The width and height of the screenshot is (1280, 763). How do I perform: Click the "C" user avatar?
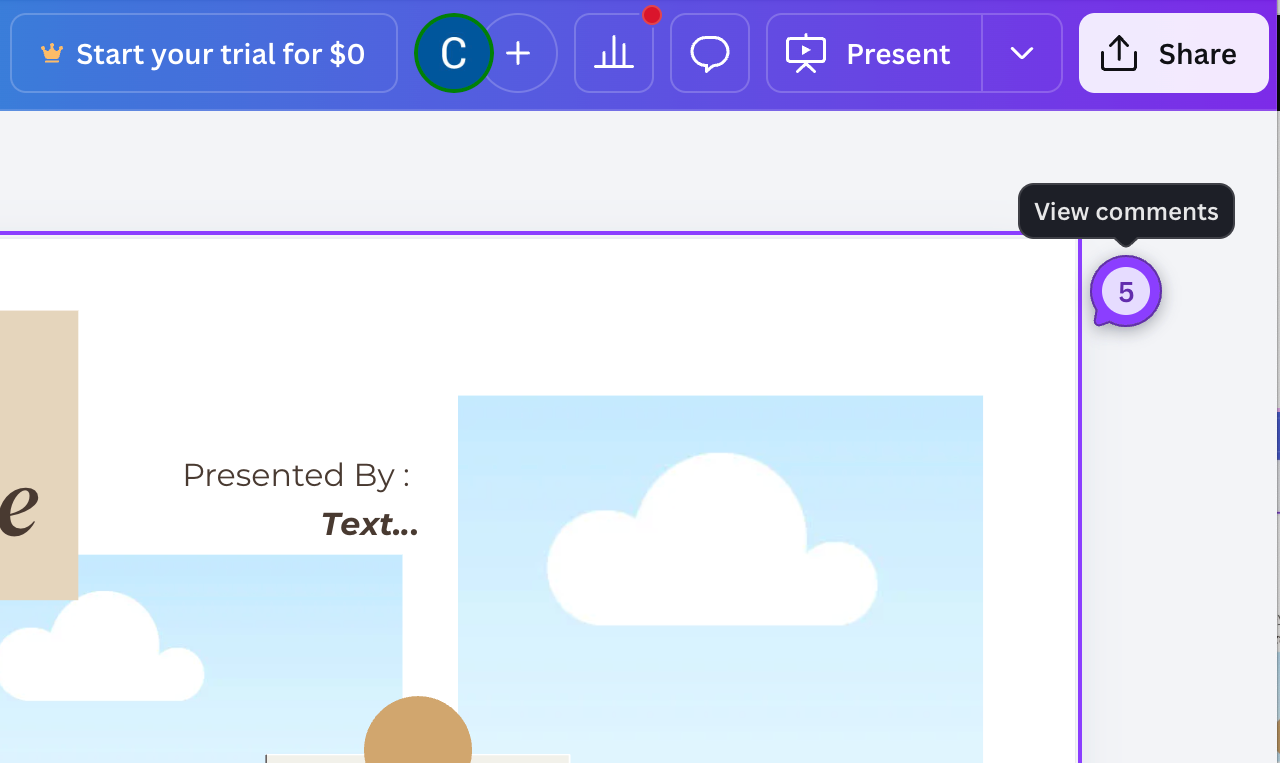click(453, 54)
